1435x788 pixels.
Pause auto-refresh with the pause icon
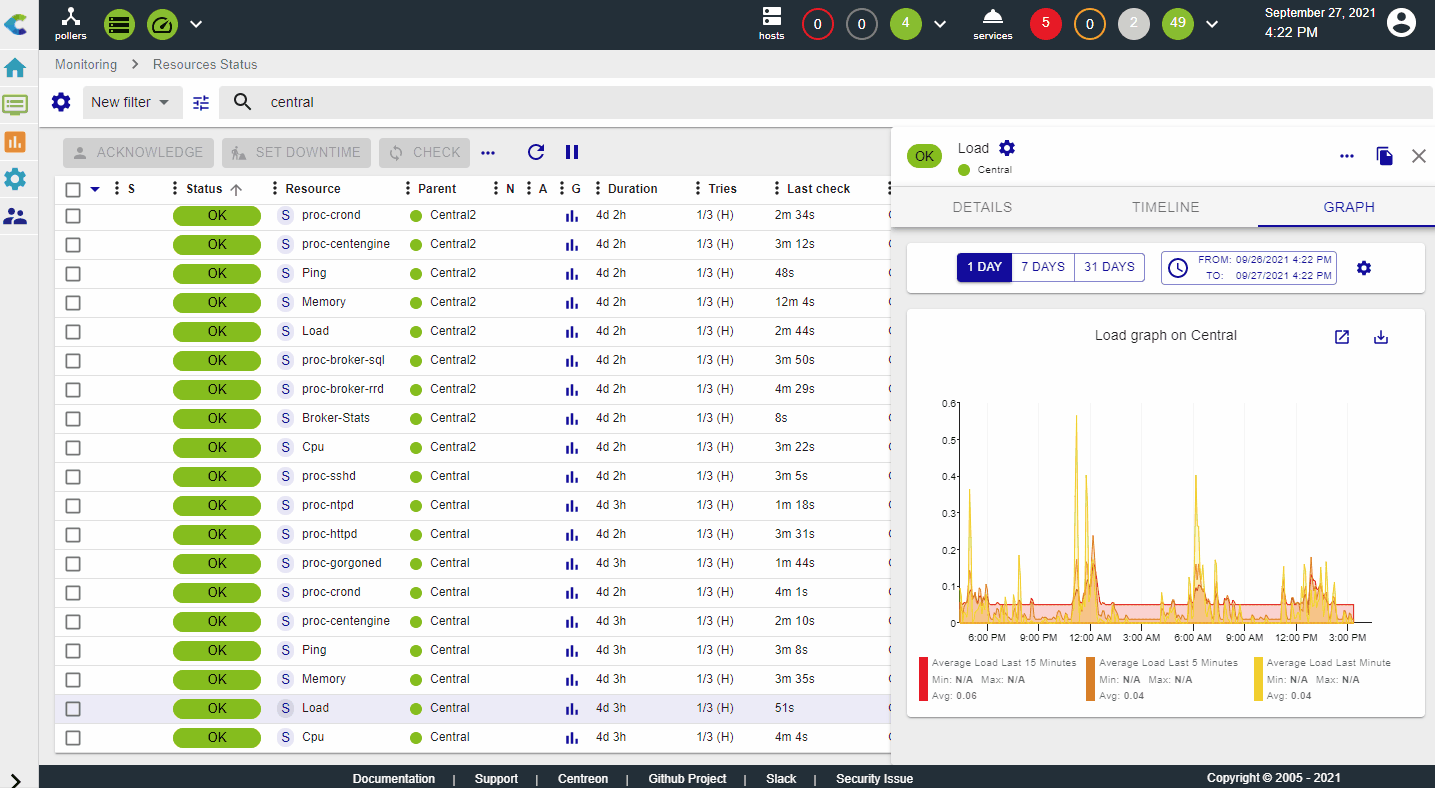572,152
